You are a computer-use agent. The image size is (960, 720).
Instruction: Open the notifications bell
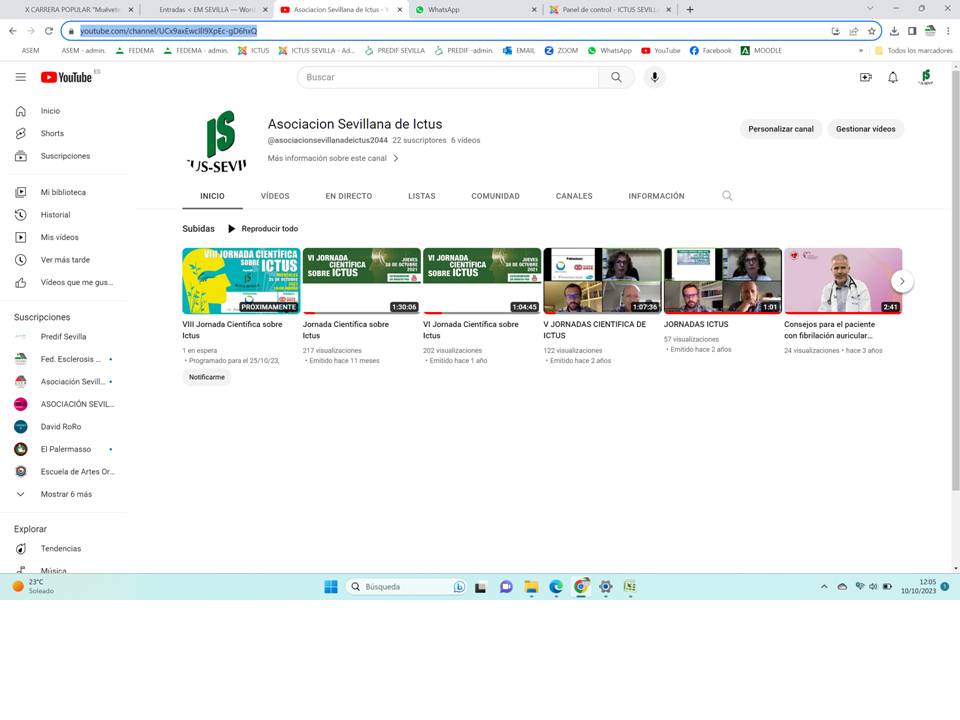click(892, 76)
